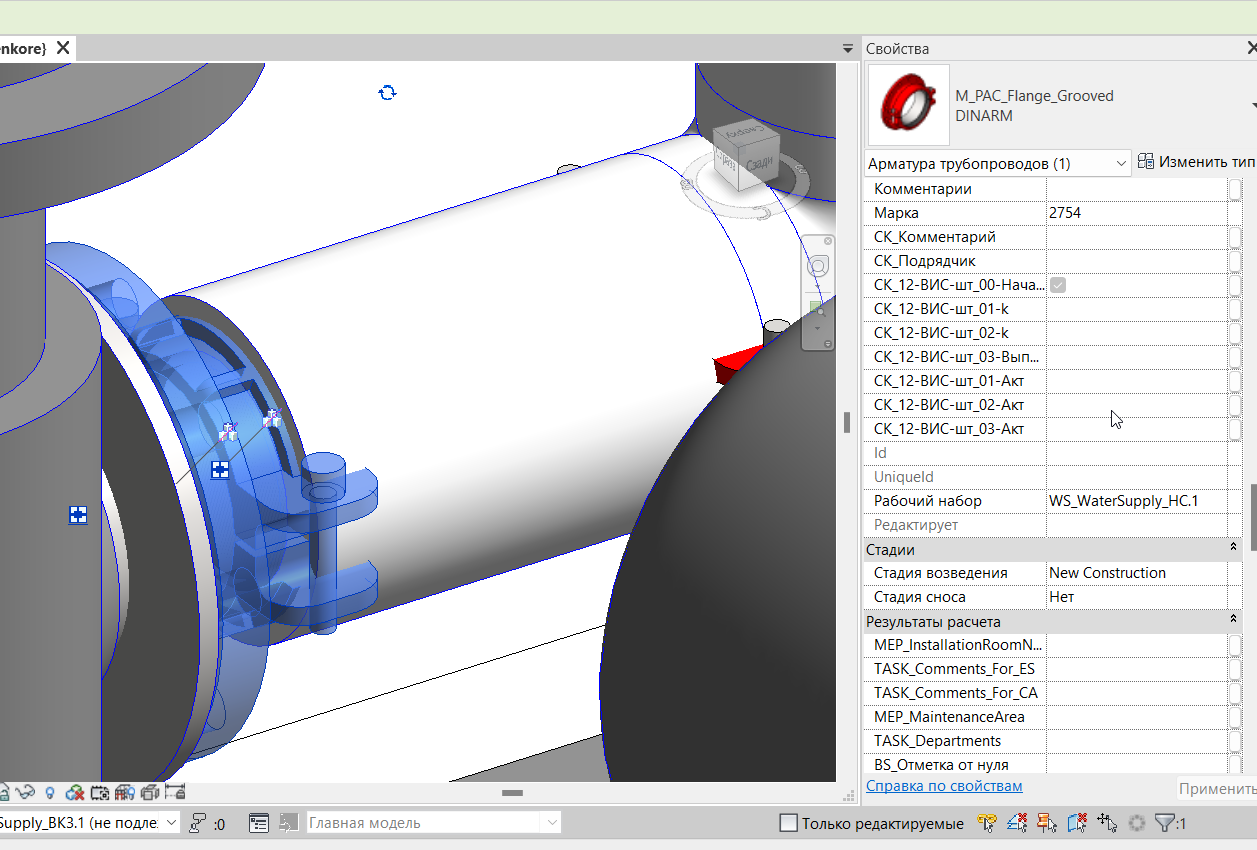Click the СК_Подрядчик value field
1257x850 pixels.
pos(1136,261)
